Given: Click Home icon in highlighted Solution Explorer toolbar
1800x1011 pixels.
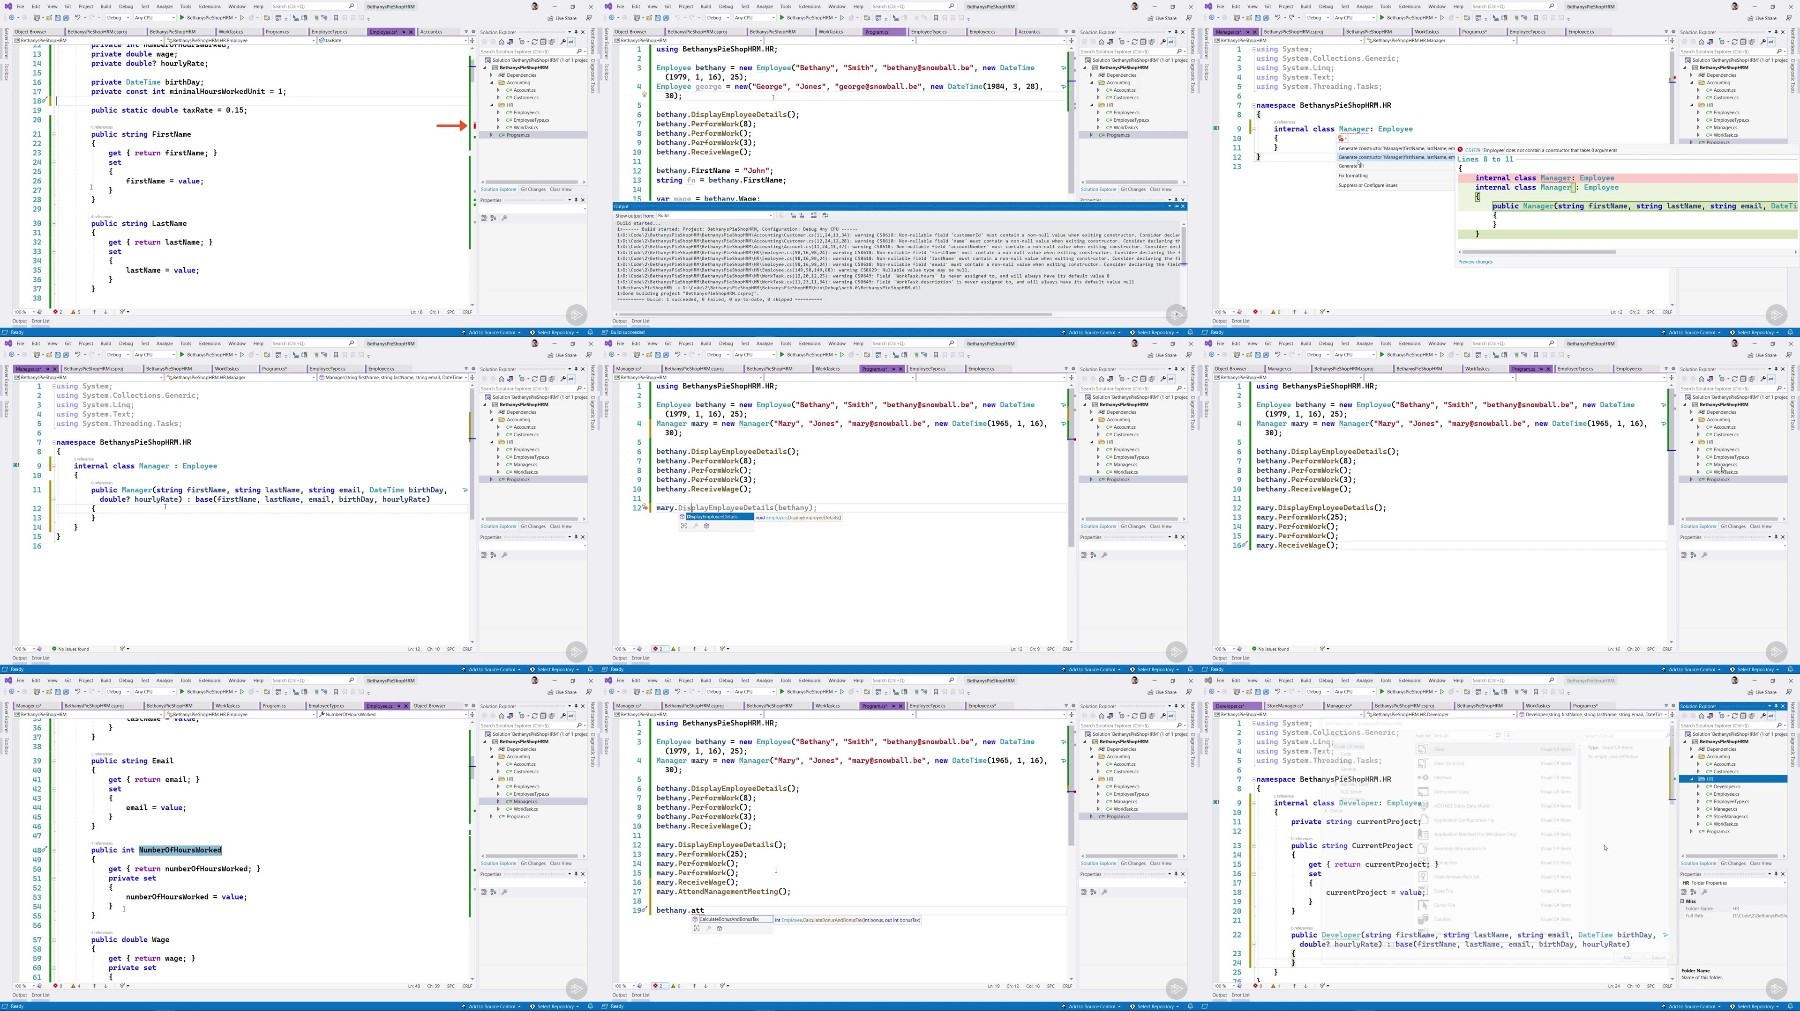Looking at the screenshot, I should [1701, 716].
